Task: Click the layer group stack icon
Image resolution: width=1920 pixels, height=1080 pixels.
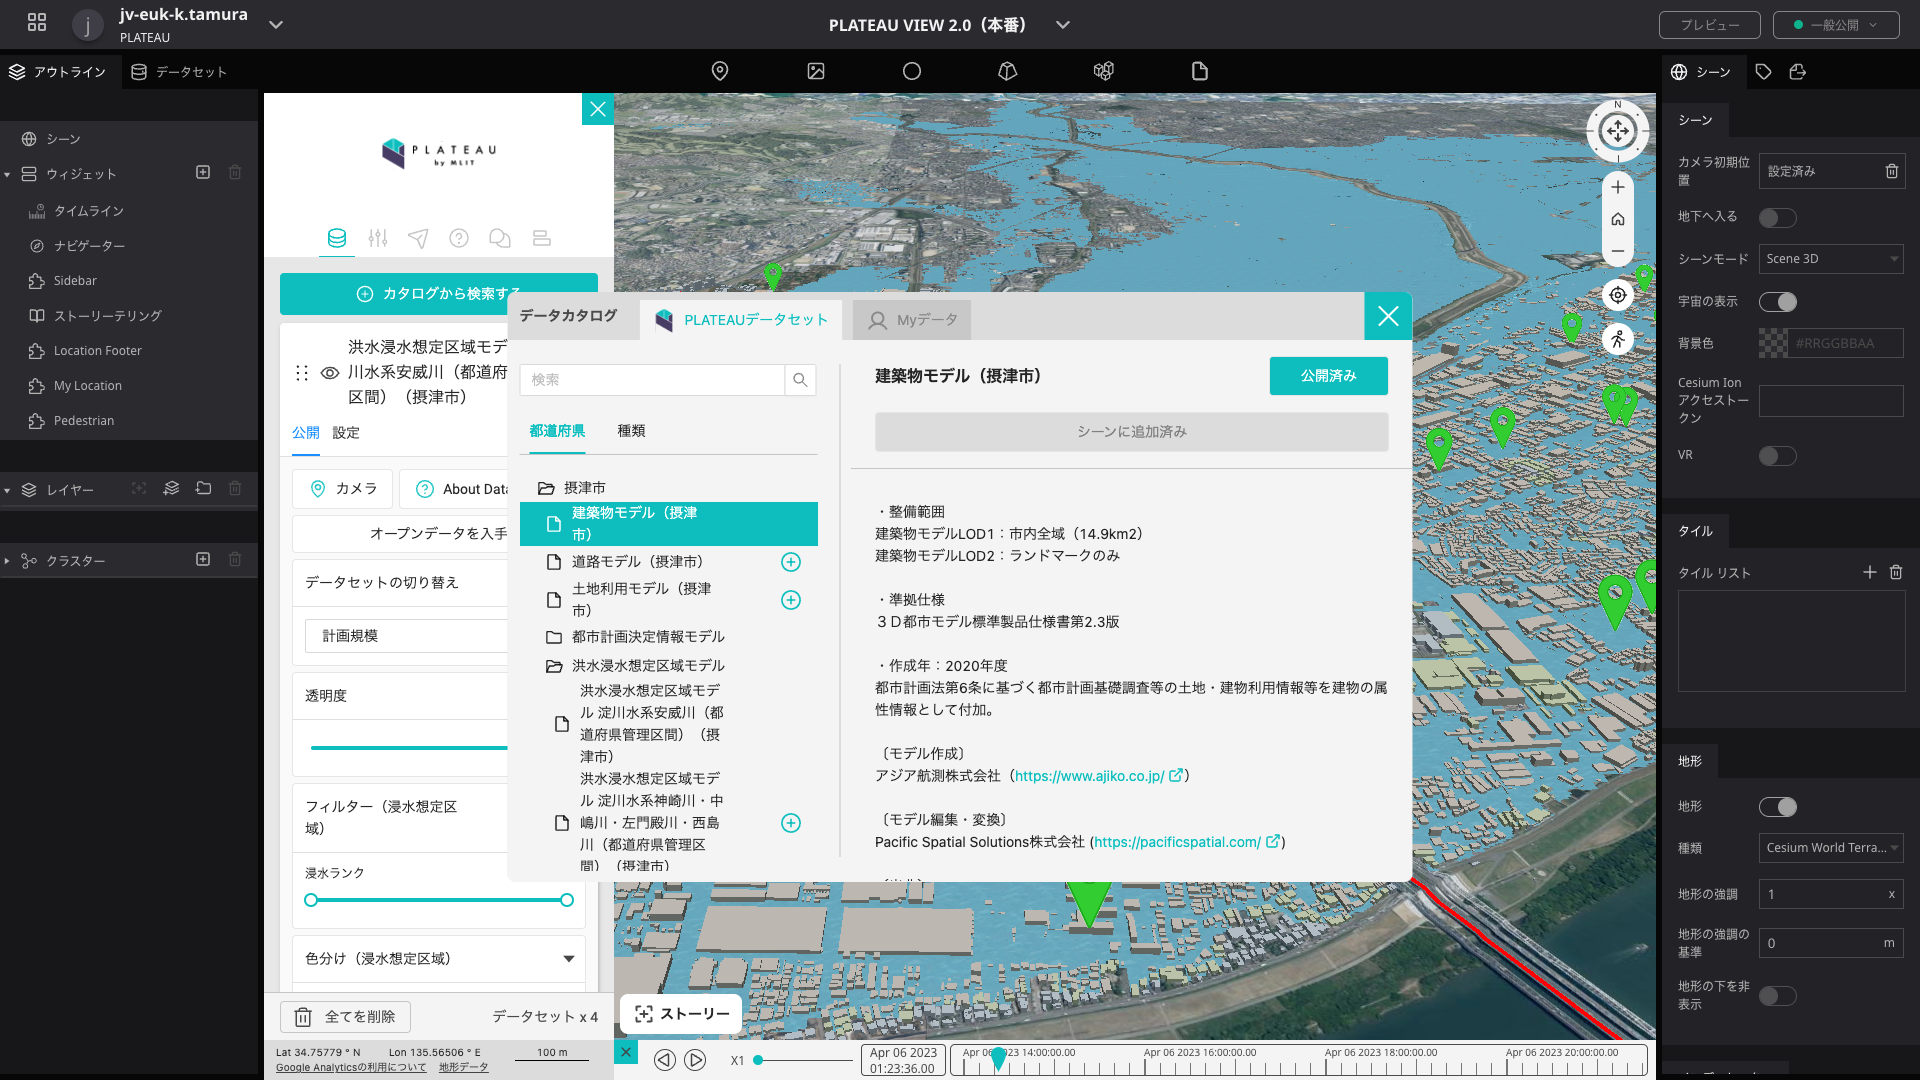Action: pos(171,488)
